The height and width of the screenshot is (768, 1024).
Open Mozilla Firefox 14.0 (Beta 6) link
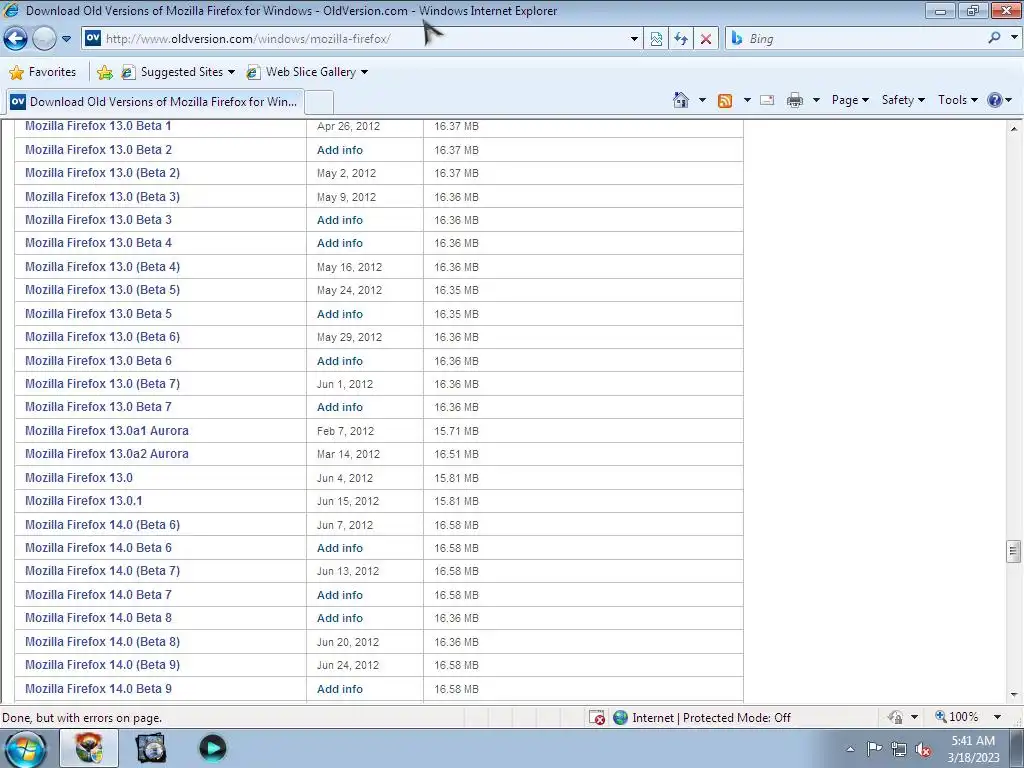103,524
